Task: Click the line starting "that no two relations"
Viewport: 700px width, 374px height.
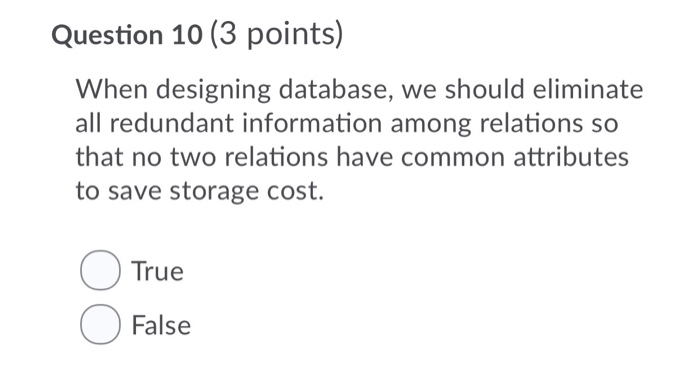Action: click(x=352, y=157)
